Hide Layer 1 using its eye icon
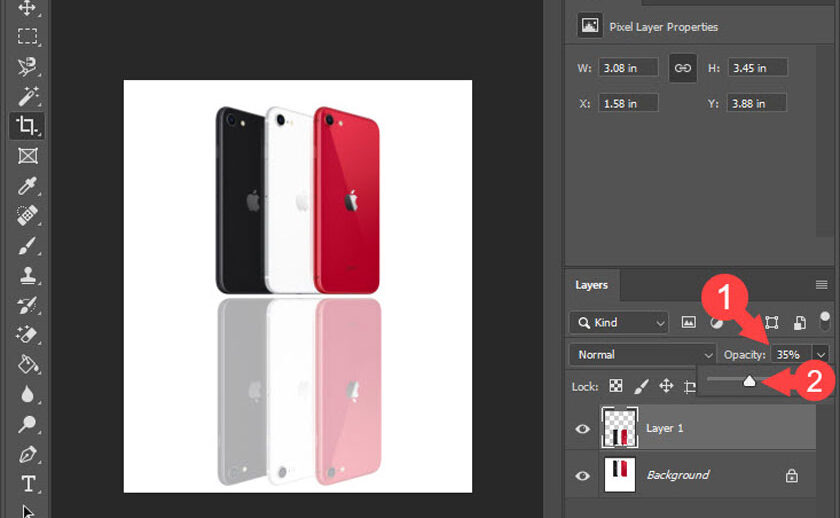This screenshot has width=840, height=518. tap(583, 429)
